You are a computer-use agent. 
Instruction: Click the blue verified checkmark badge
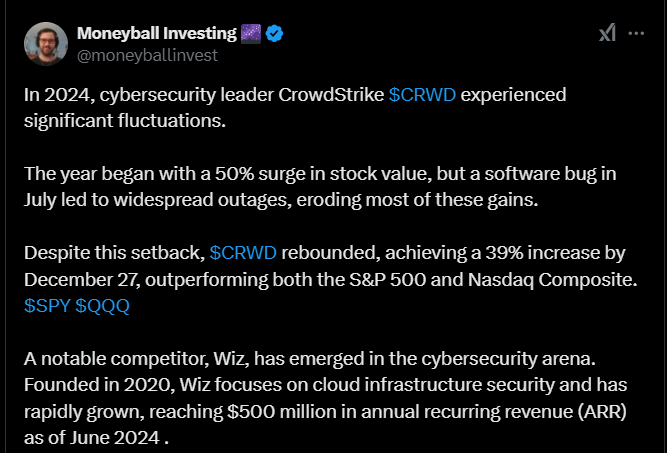[274, 33]
